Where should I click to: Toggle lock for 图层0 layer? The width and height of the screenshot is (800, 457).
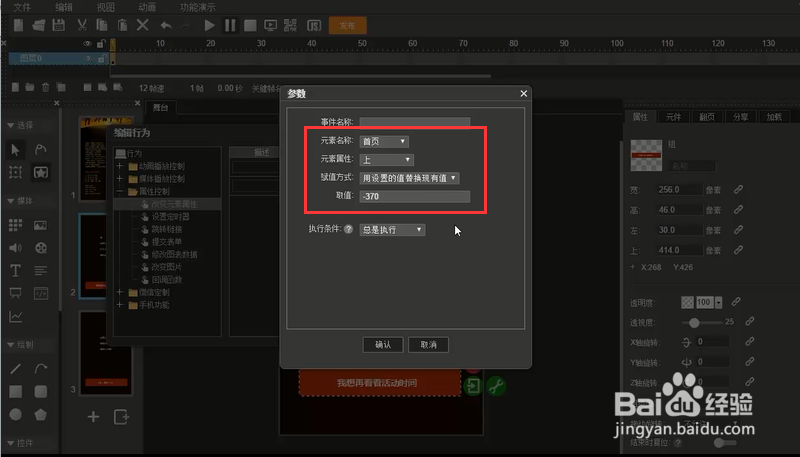pos(102,59)
